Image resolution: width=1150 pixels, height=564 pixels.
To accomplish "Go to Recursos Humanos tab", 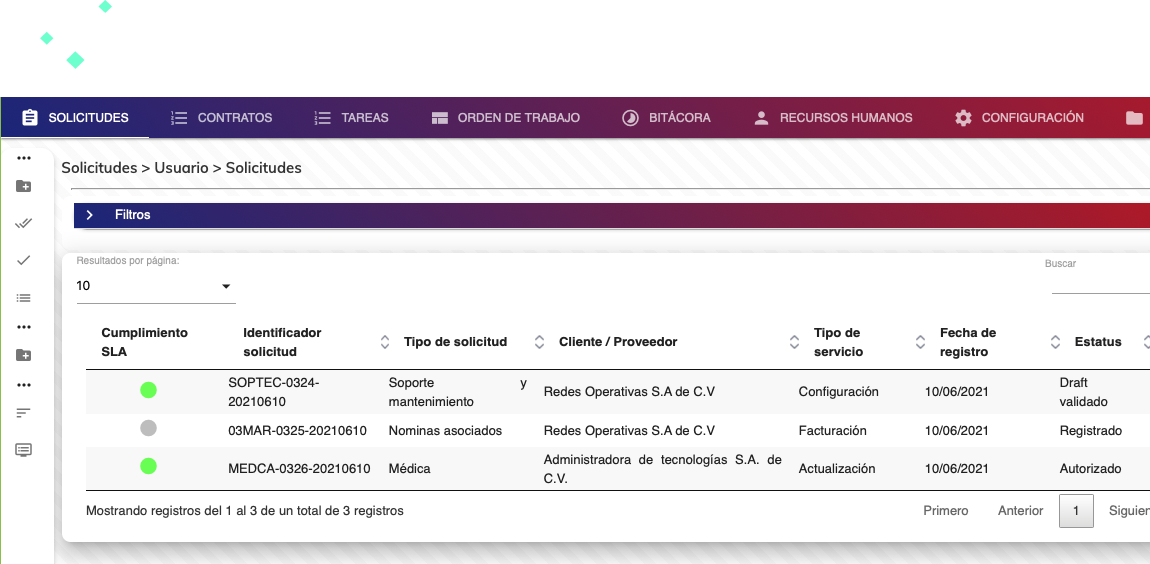I will point(833,118).
